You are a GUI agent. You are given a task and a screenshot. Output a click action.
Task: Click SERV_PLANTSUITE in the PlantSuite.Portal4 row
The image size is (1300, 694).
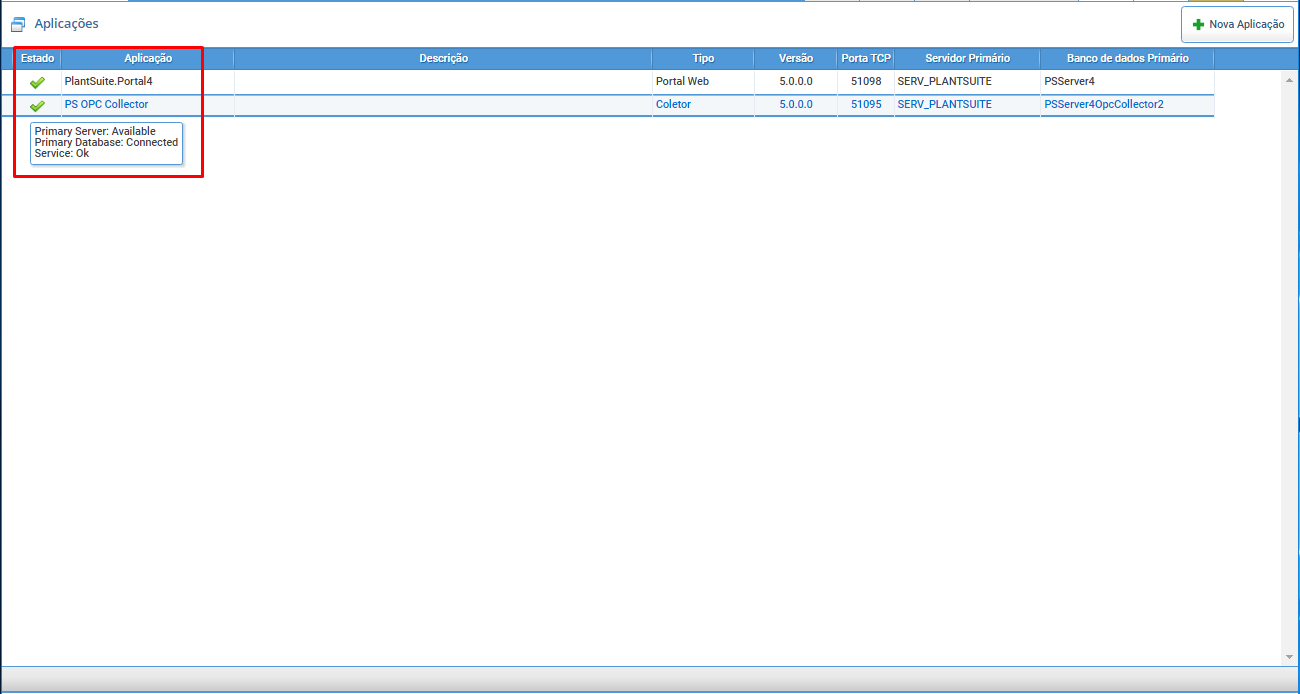pos(945,81)
